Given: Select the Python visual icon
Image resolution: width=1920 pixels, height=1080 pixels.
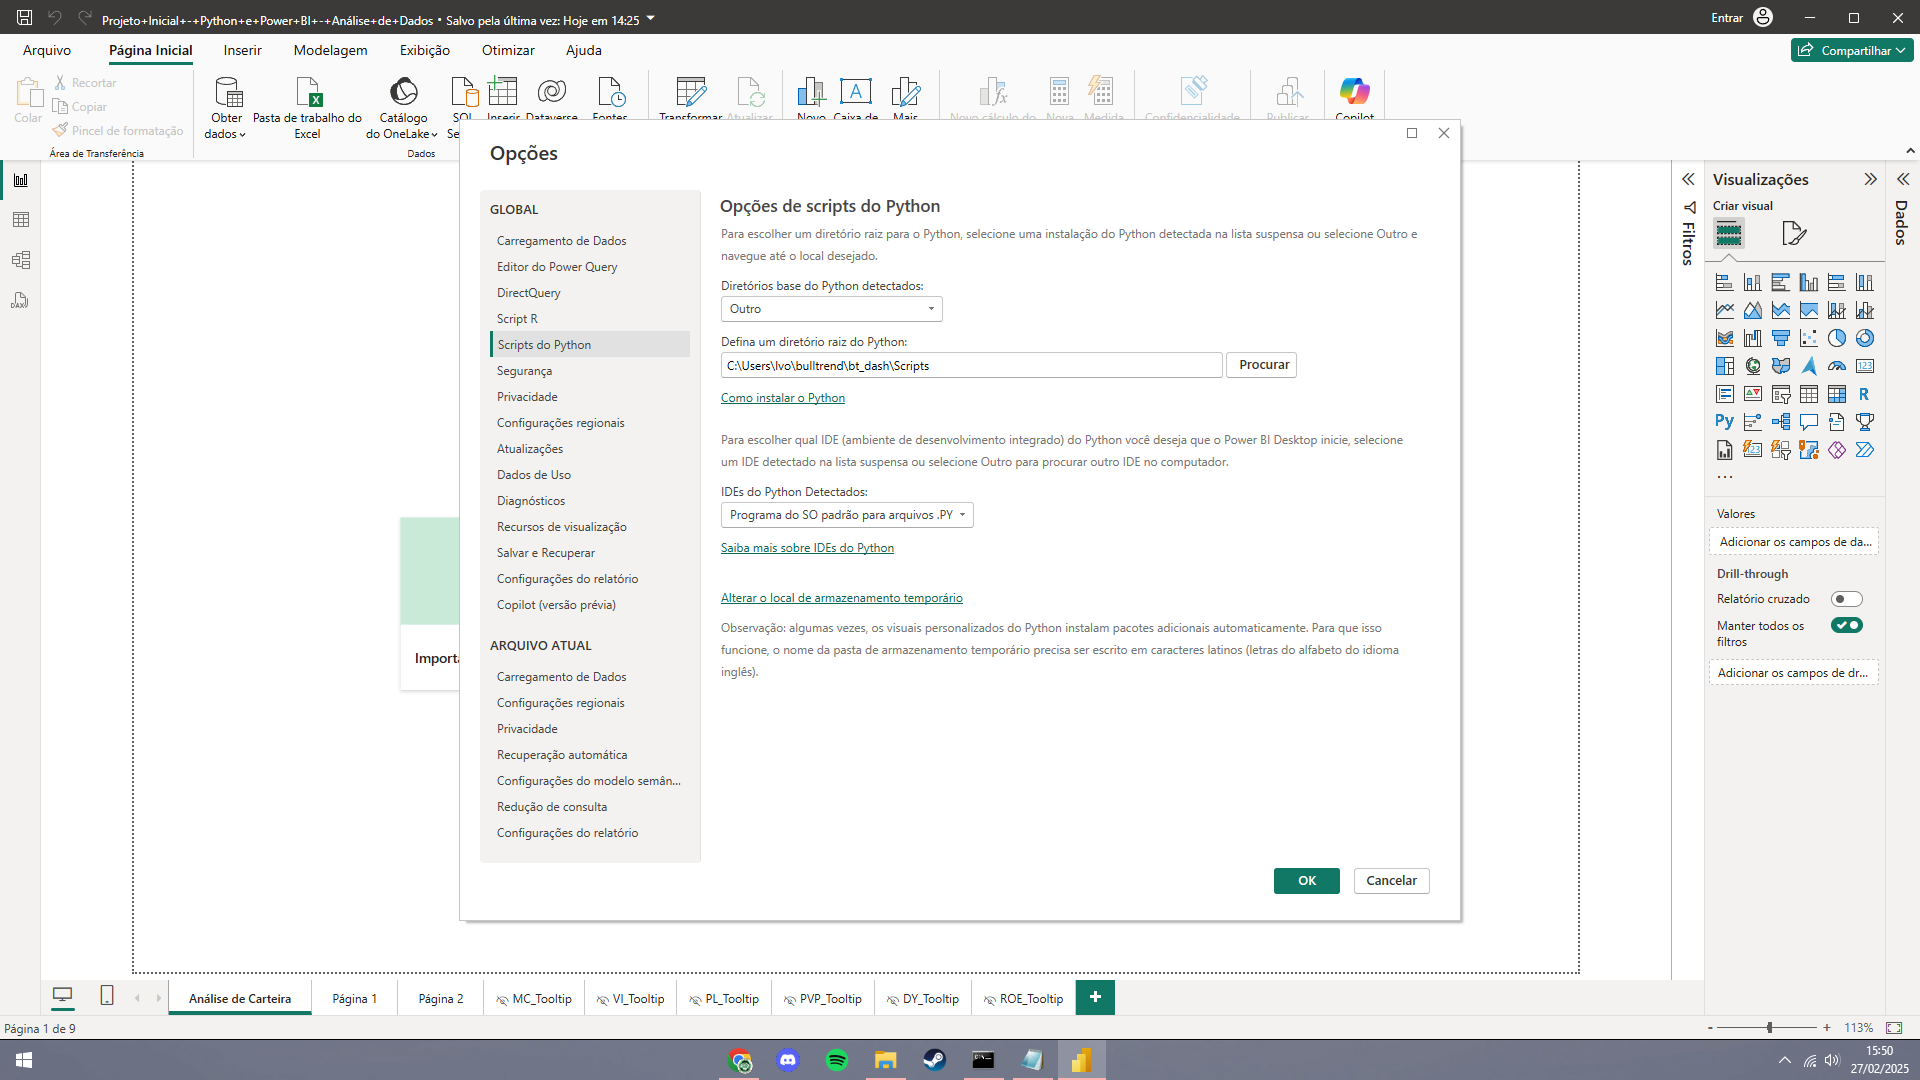Looking at the screenshot, I should [1724, 422].
